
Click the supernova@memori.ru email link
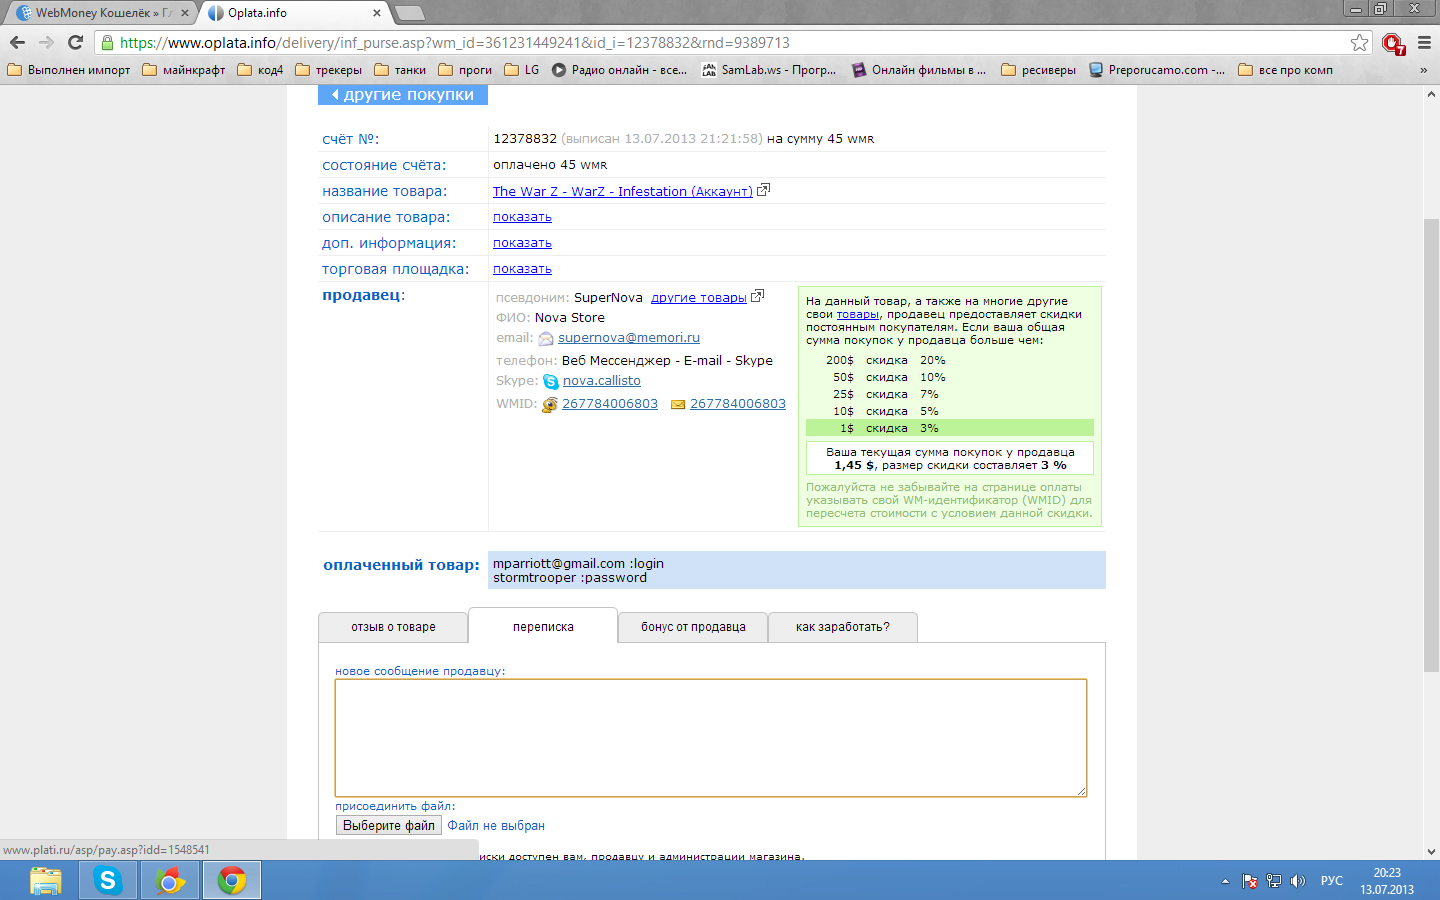tap(629, 338)
